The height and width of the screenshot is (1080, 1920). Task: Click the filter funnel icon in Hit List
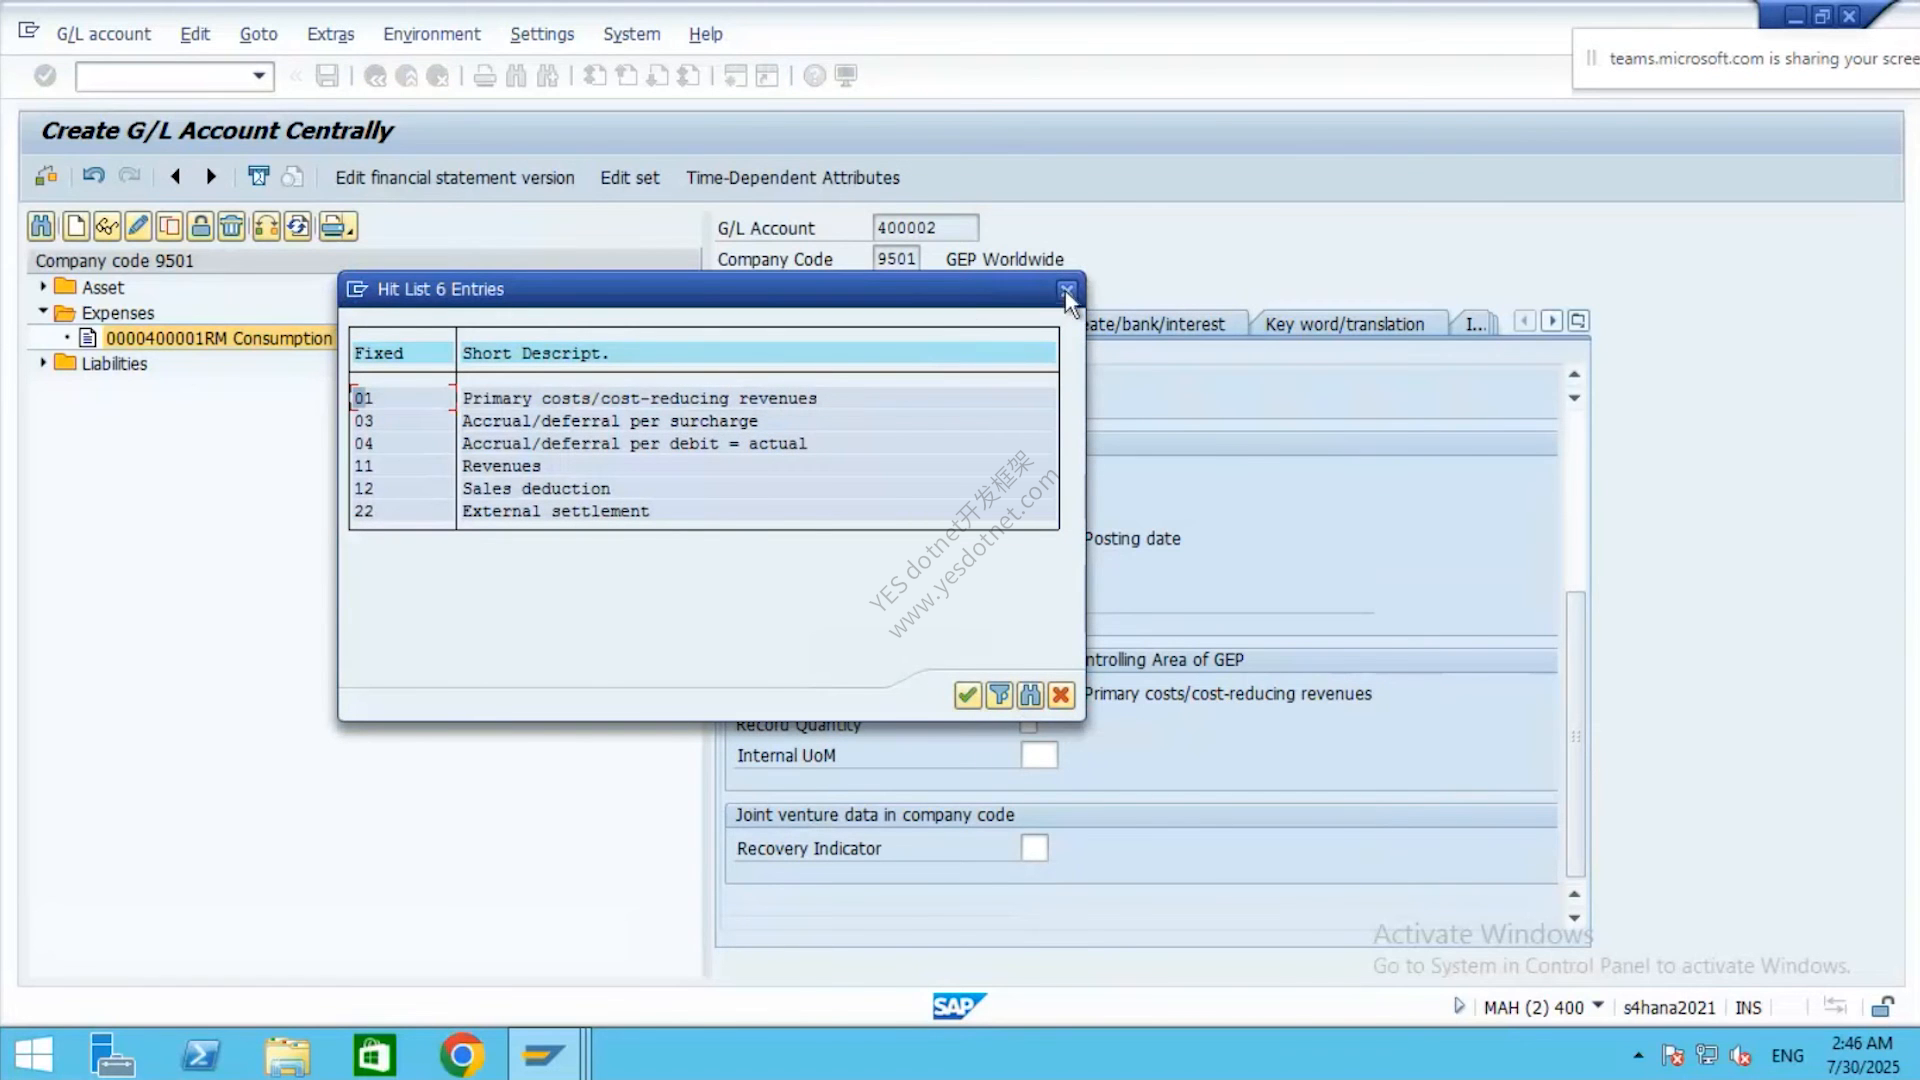point(999,695)
